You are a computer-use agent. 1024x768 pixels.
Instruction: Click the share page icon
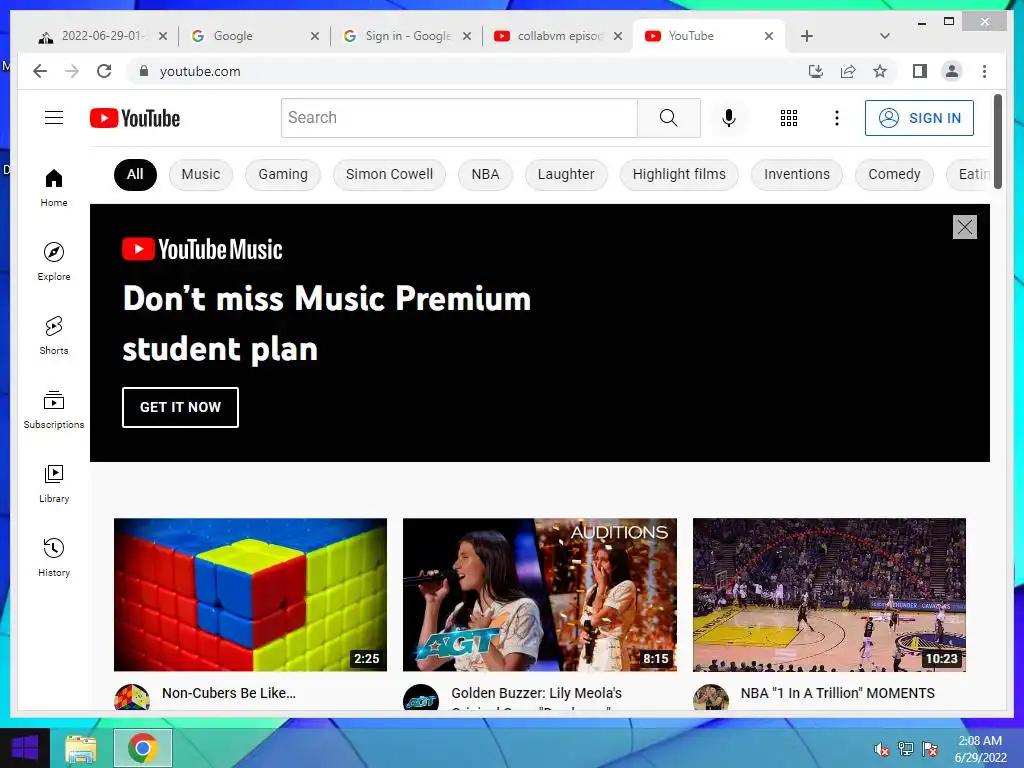tap(848, 71)
